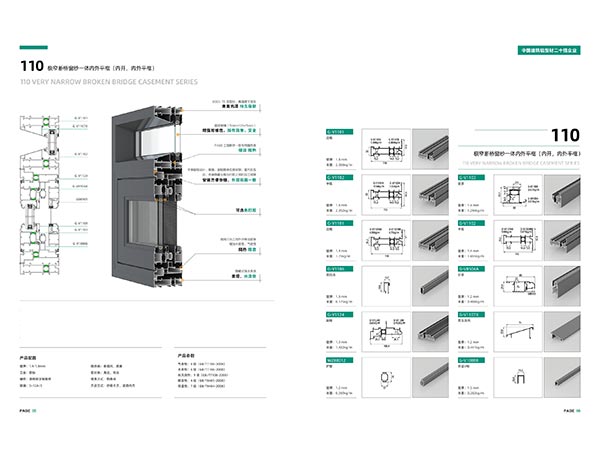Viewport: 600px width, 450px height.
Task: Click the "PAGE" footer on the right page
Action: click(x=572, y=411)
